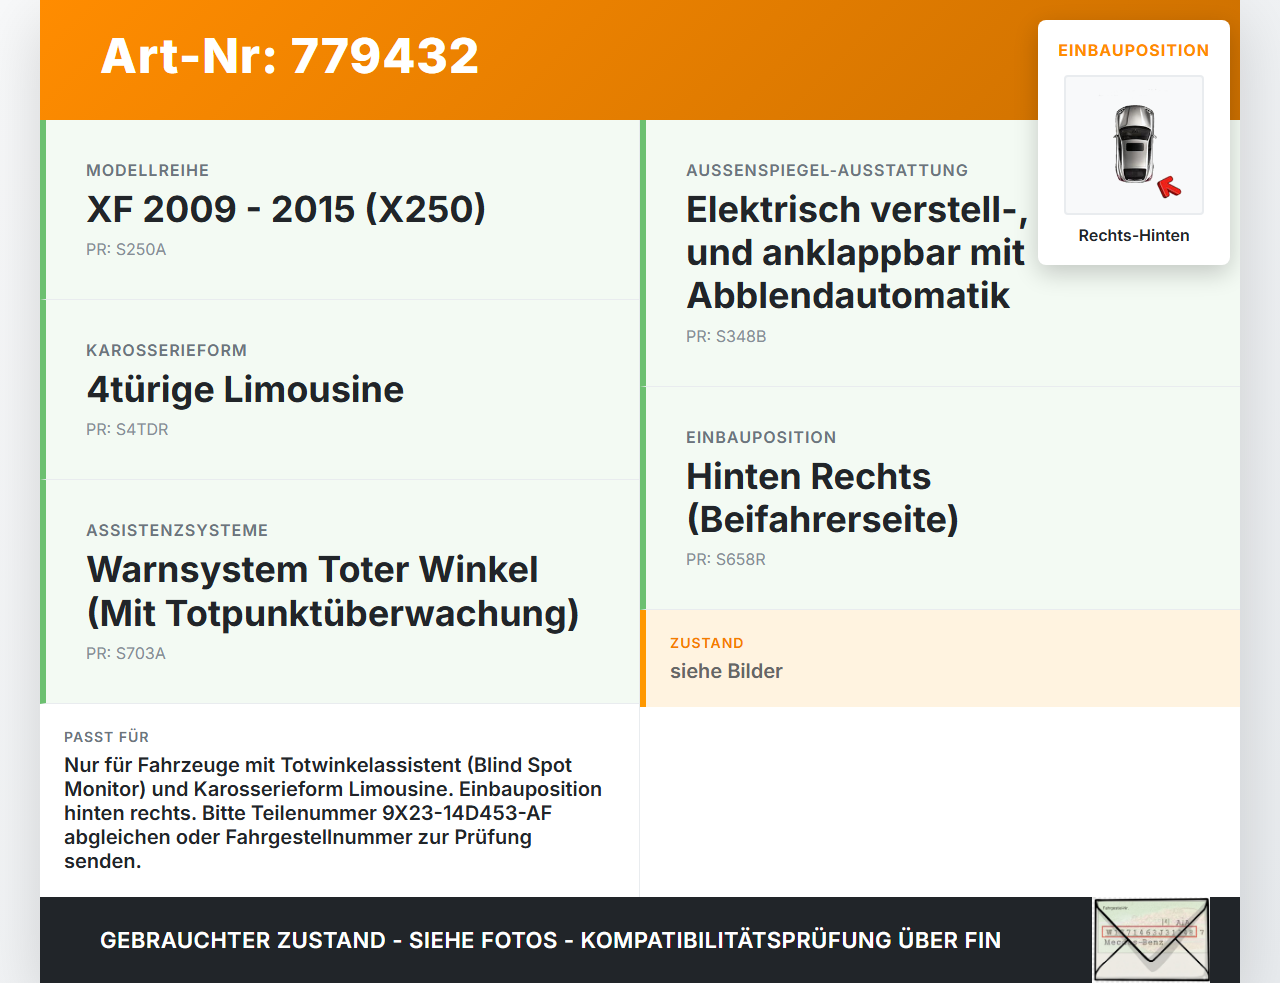Click the car position image with red arrow
The width and height of the screenshot is (1280, 983).
1134,145
